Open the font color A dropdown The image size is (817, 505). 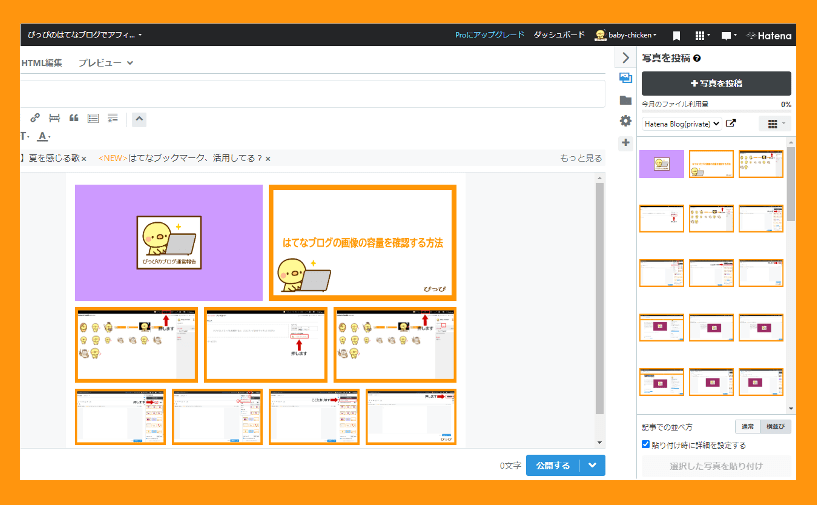pyautogui.click(x=44, y=137)
